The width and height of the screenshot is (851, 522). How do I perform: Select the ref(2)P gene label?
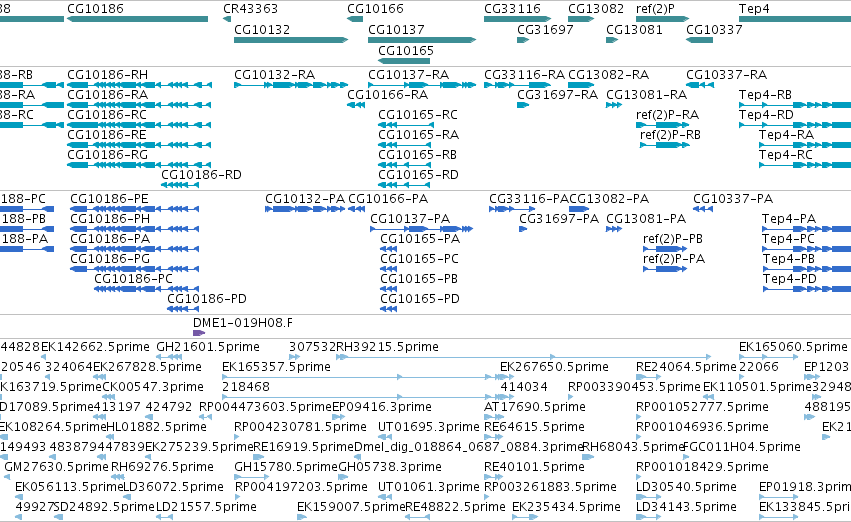tap(655, 9)
